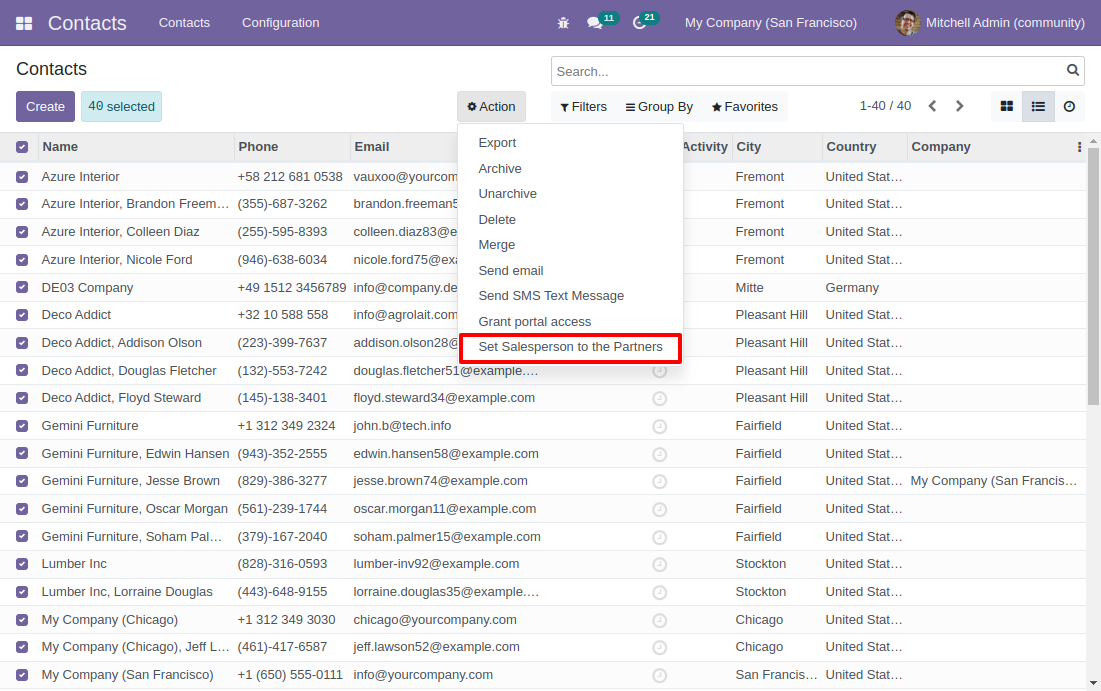
Task: Click activity clock for Gemini Furniture row
Action: pos(659,426)
